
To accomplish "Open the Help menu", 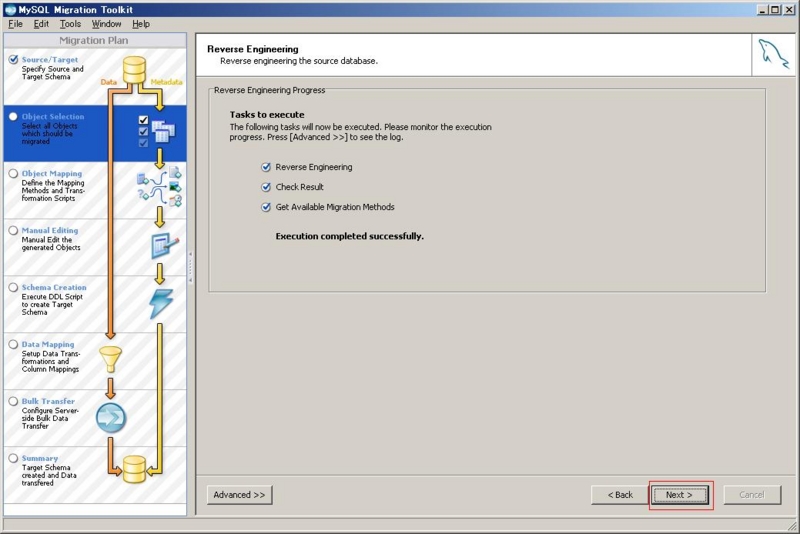I will tap(141, 24).
